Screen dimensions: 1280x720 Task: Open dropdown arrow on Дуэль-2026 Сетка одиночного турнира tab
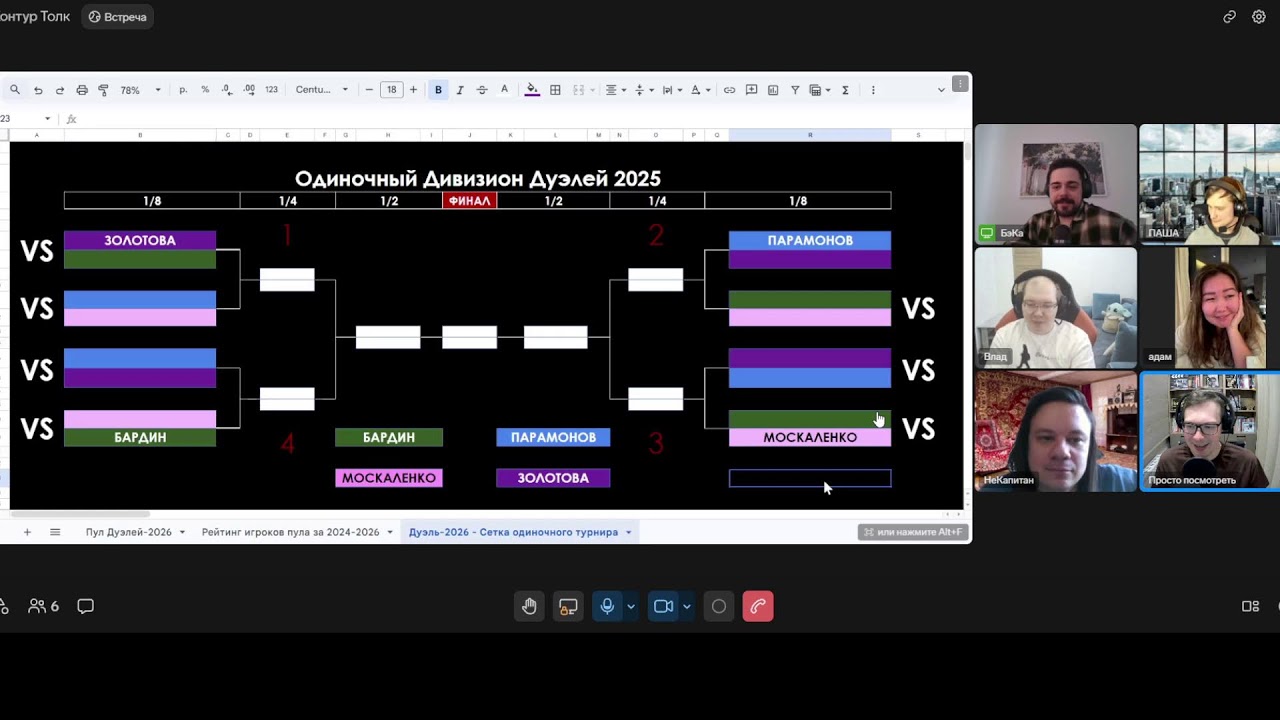click(x=628, y=532)
